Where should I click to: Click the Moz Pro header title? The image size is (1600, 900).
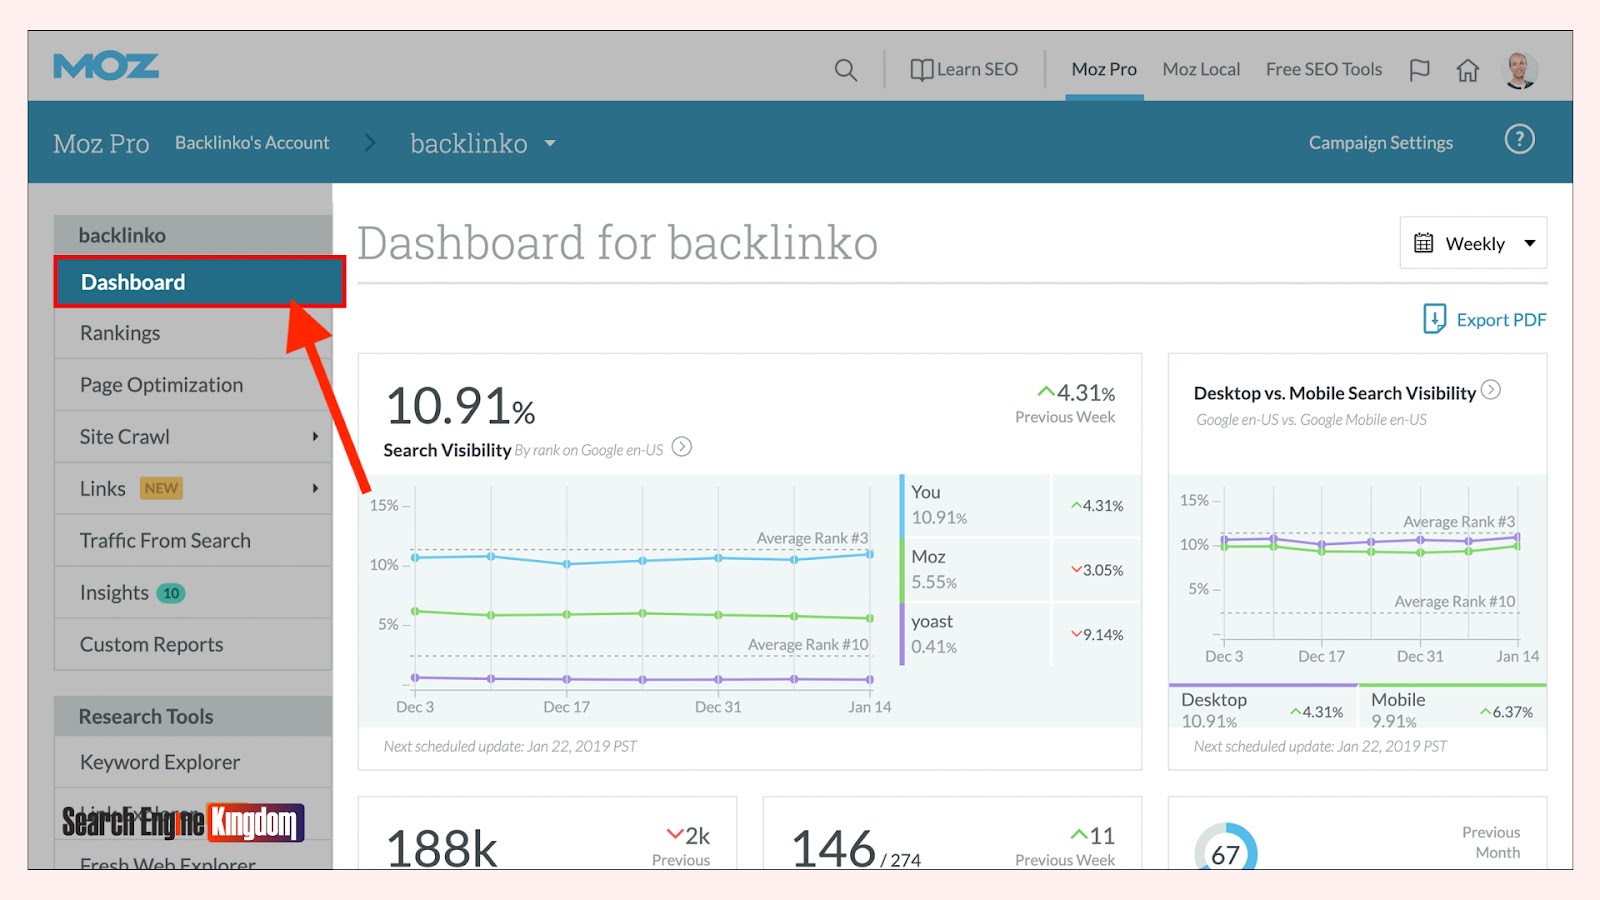coord(101,144)
